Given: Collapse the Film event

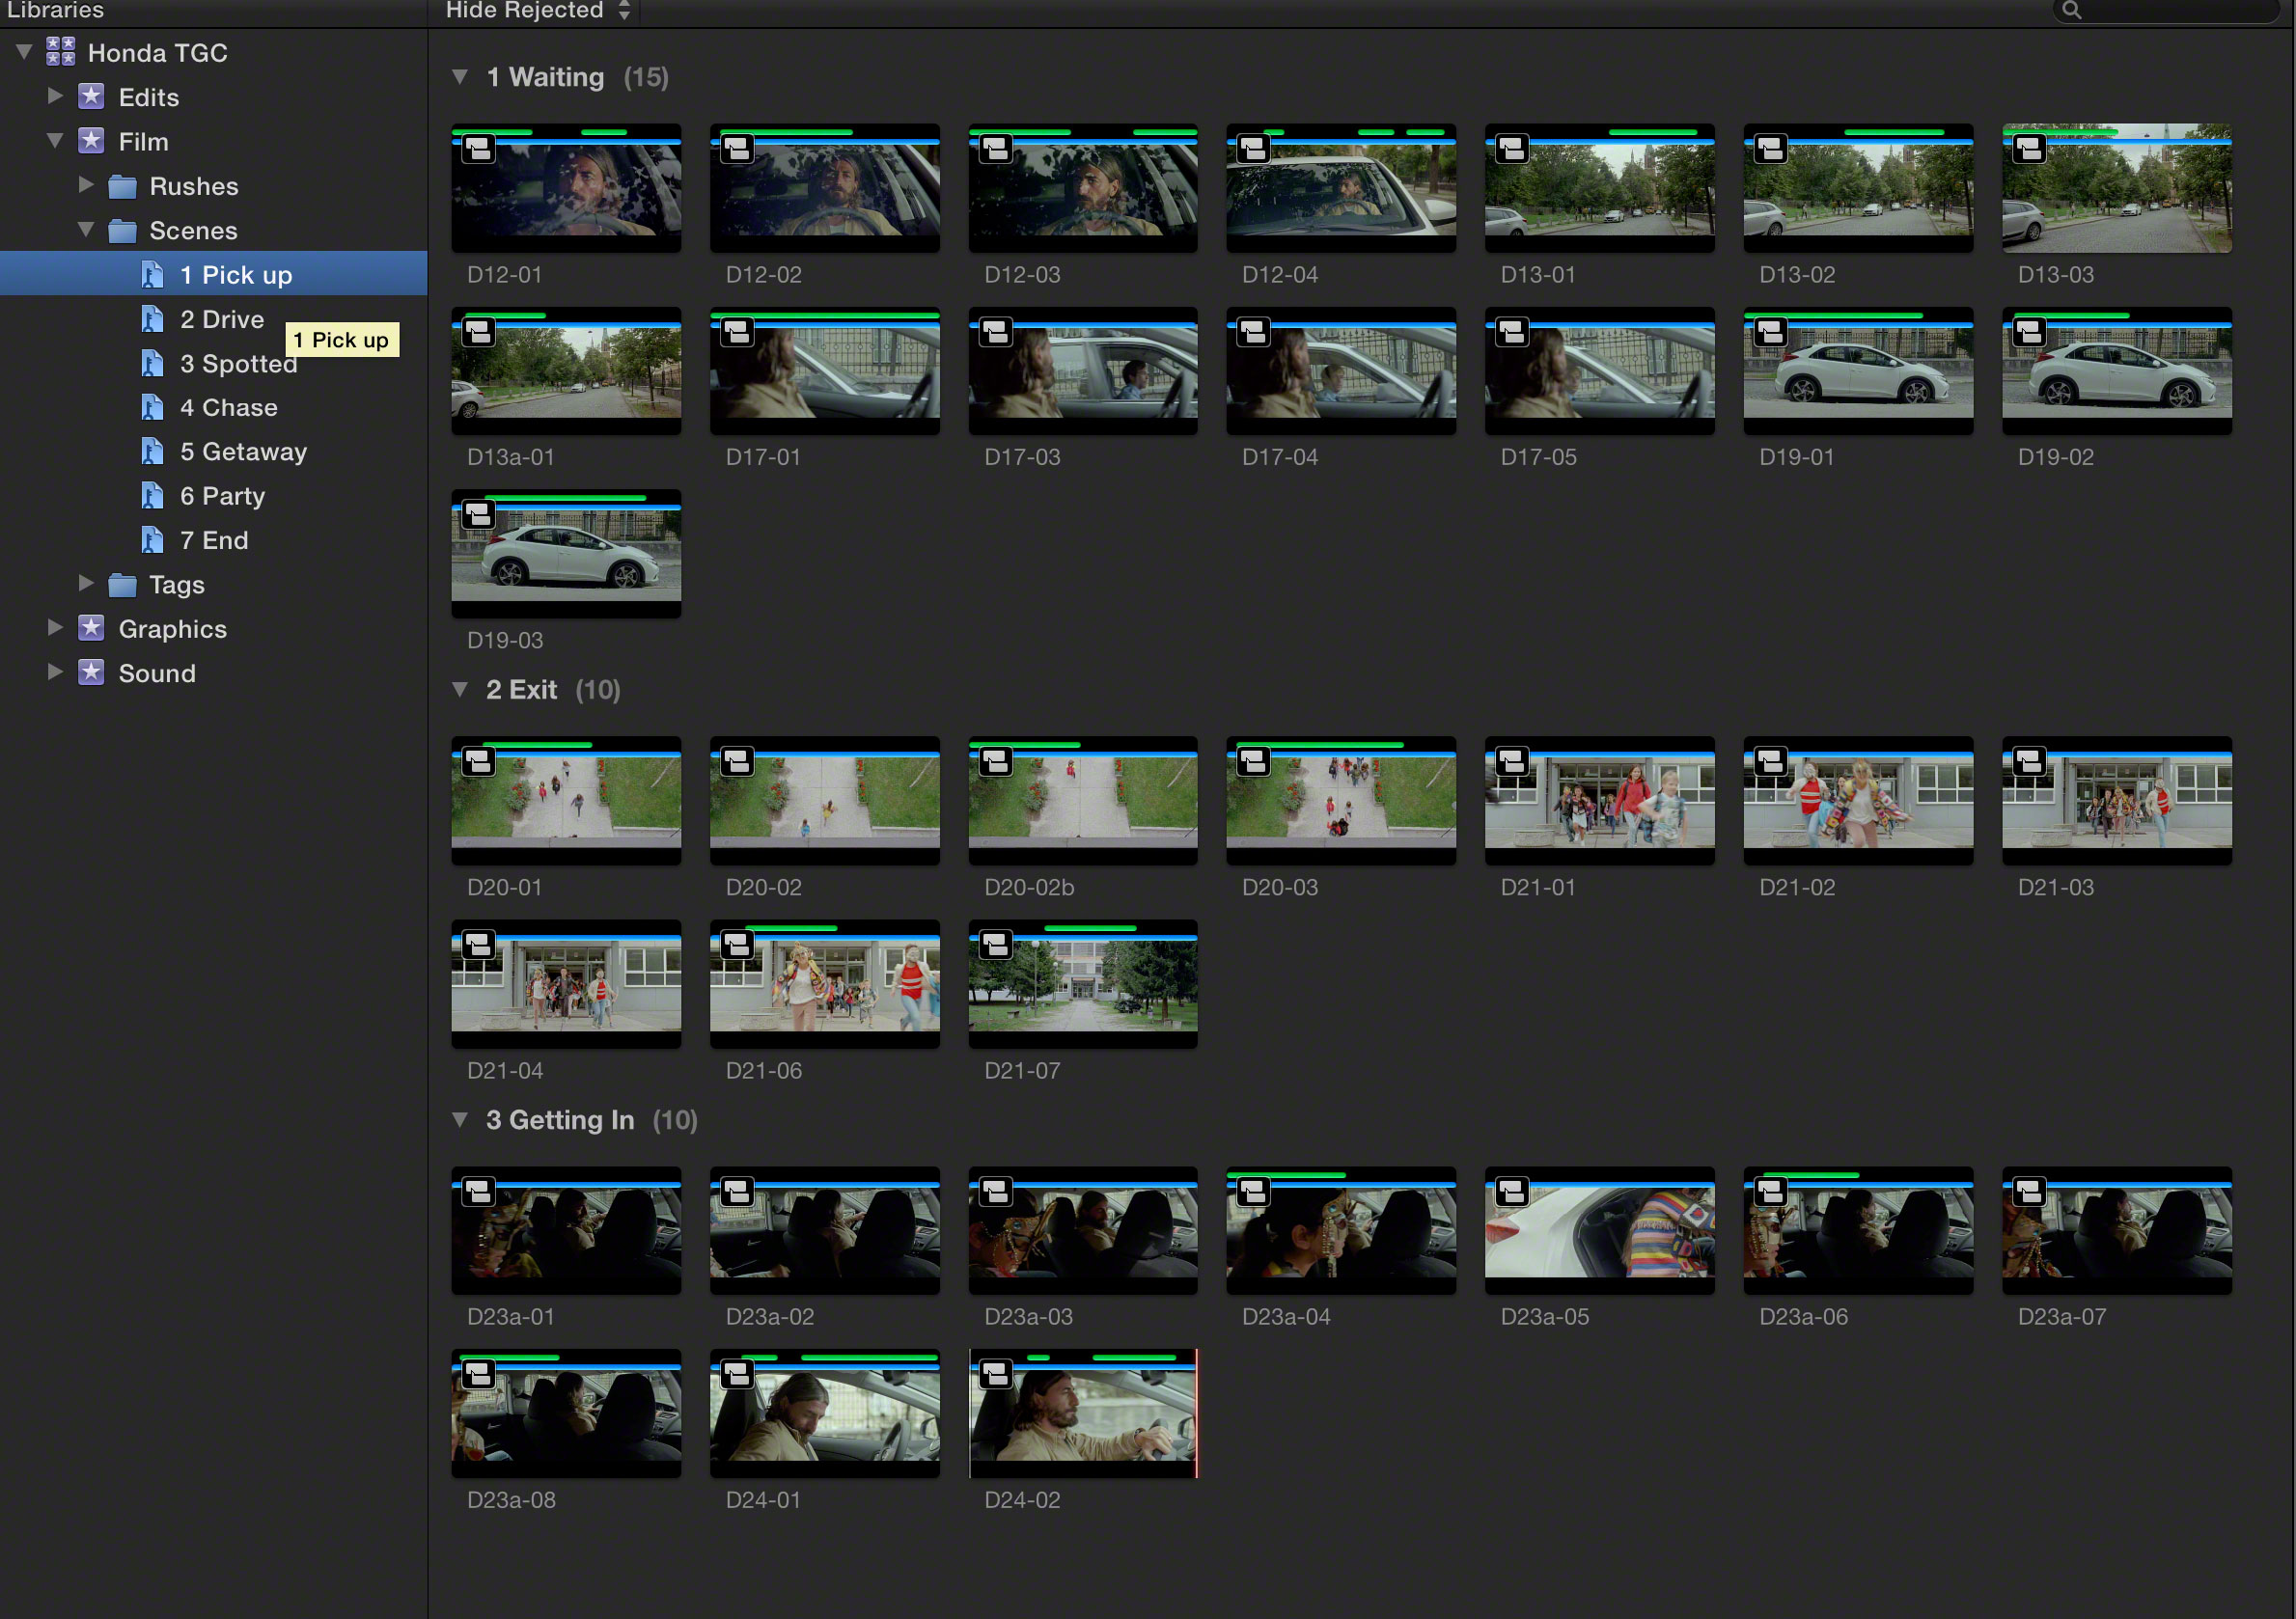Looking at the screenshot, I should 56,140.
